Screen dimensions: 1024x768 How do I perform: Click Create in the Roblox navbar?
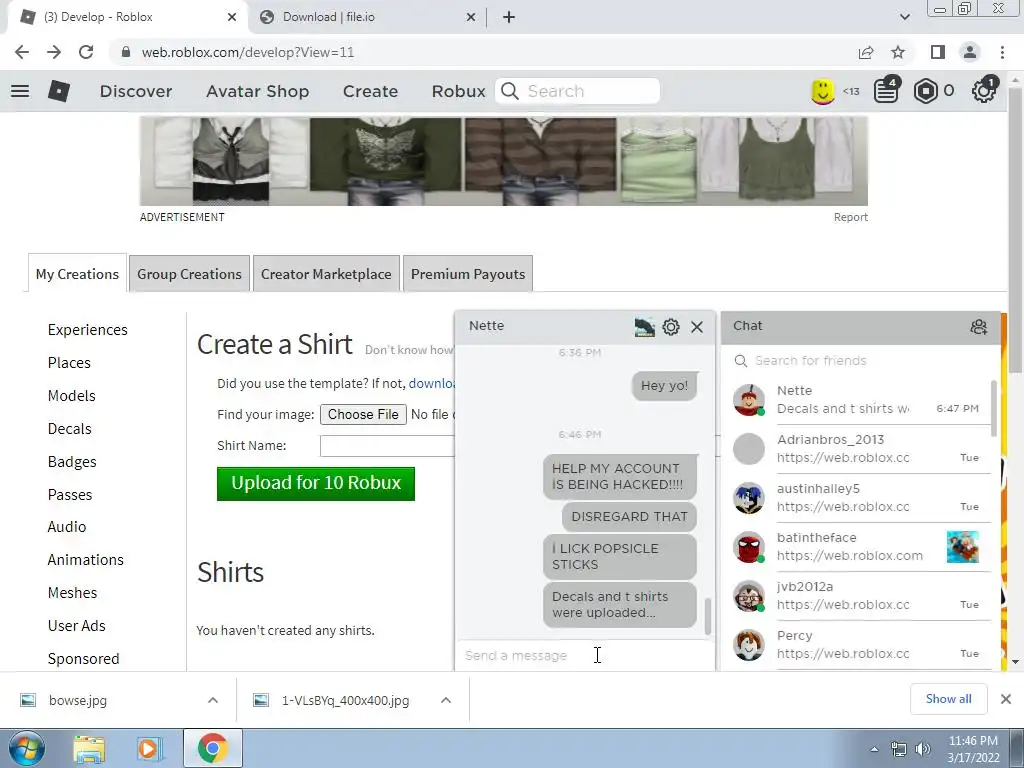(x=370, y=91)
